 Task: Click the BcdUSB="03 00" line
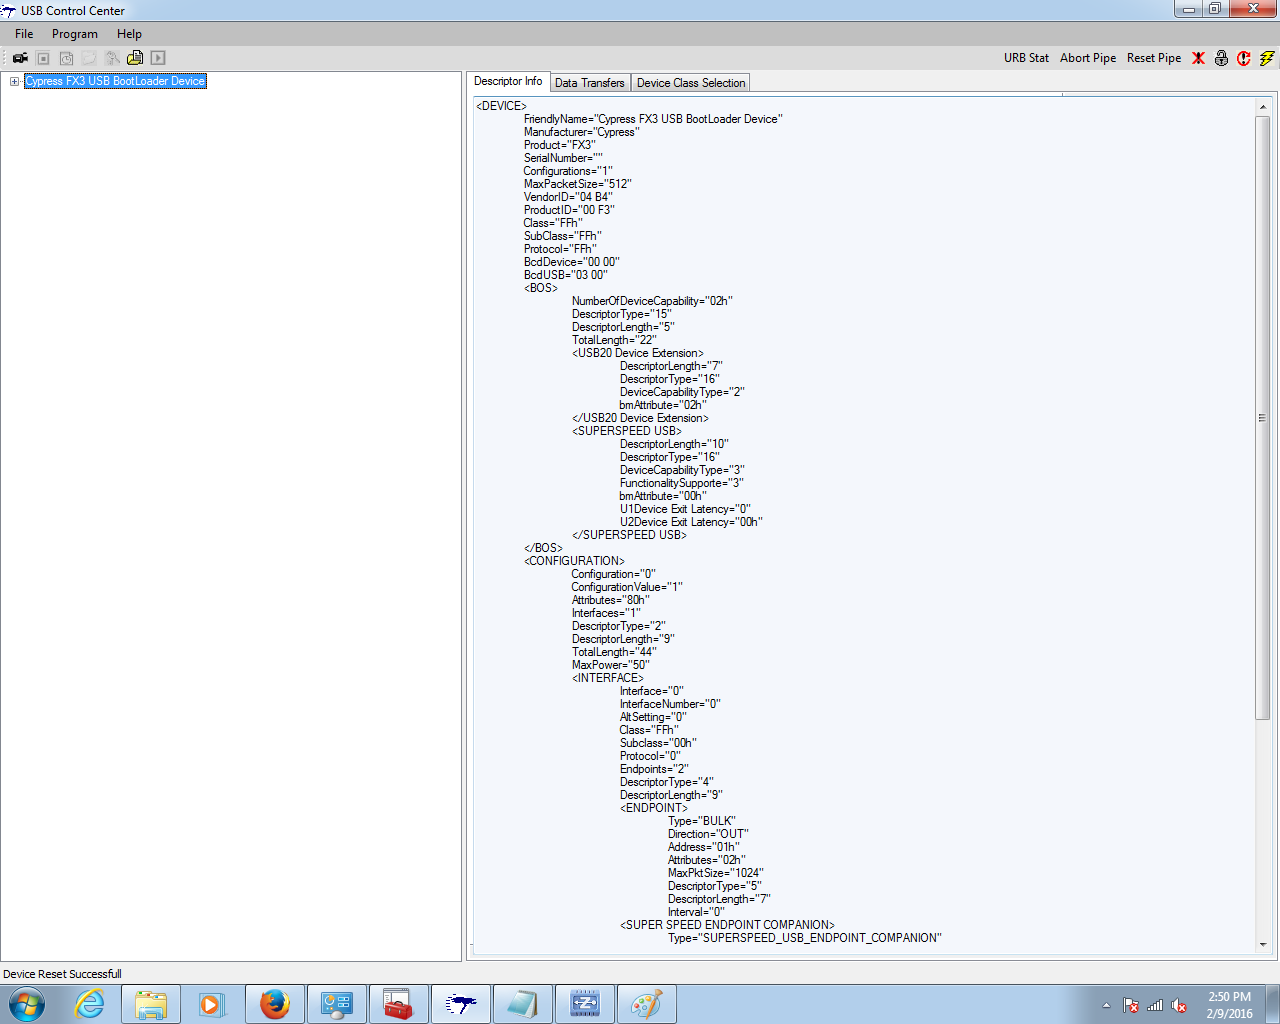(565, 275)
